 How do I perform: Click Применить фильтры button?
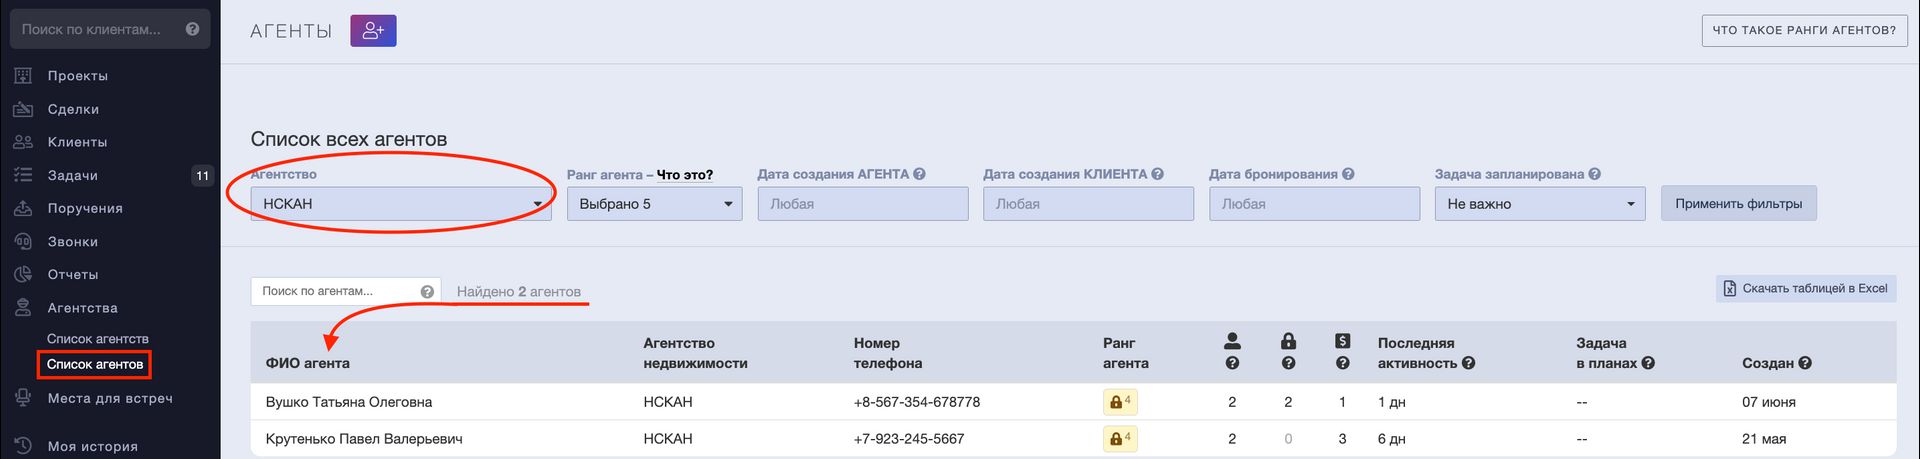1739,204
